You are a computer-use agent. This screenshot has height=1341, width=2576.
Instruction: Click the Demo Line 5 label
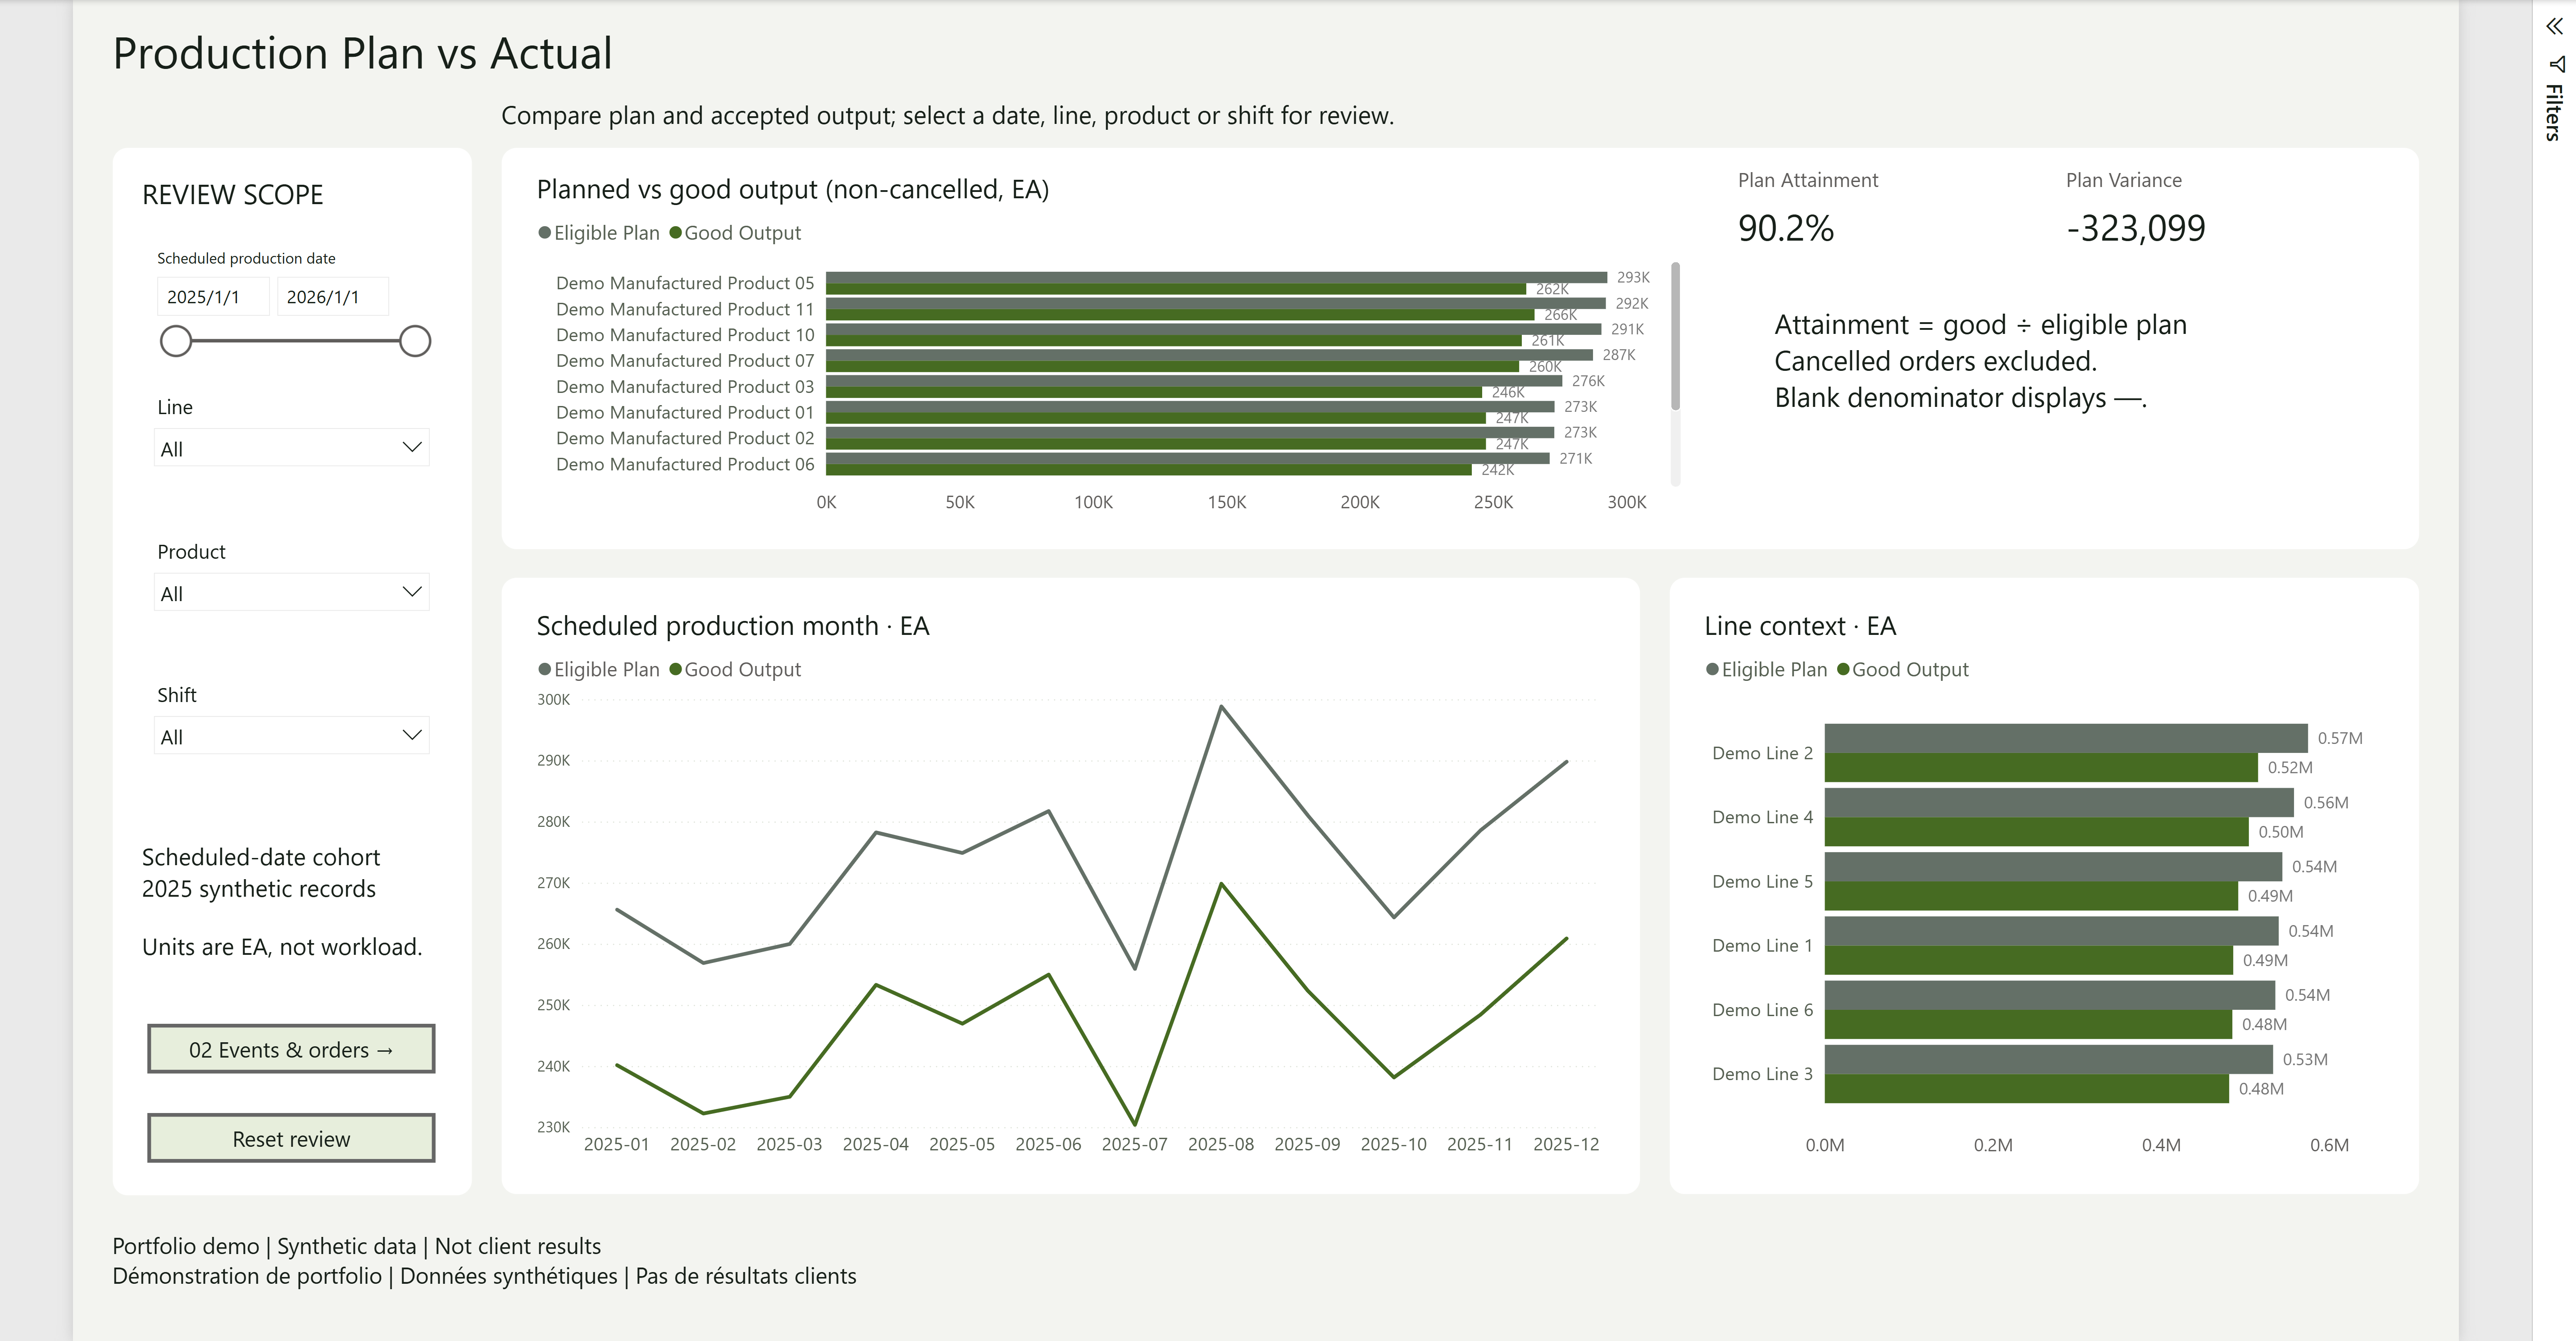(1762, 881)
